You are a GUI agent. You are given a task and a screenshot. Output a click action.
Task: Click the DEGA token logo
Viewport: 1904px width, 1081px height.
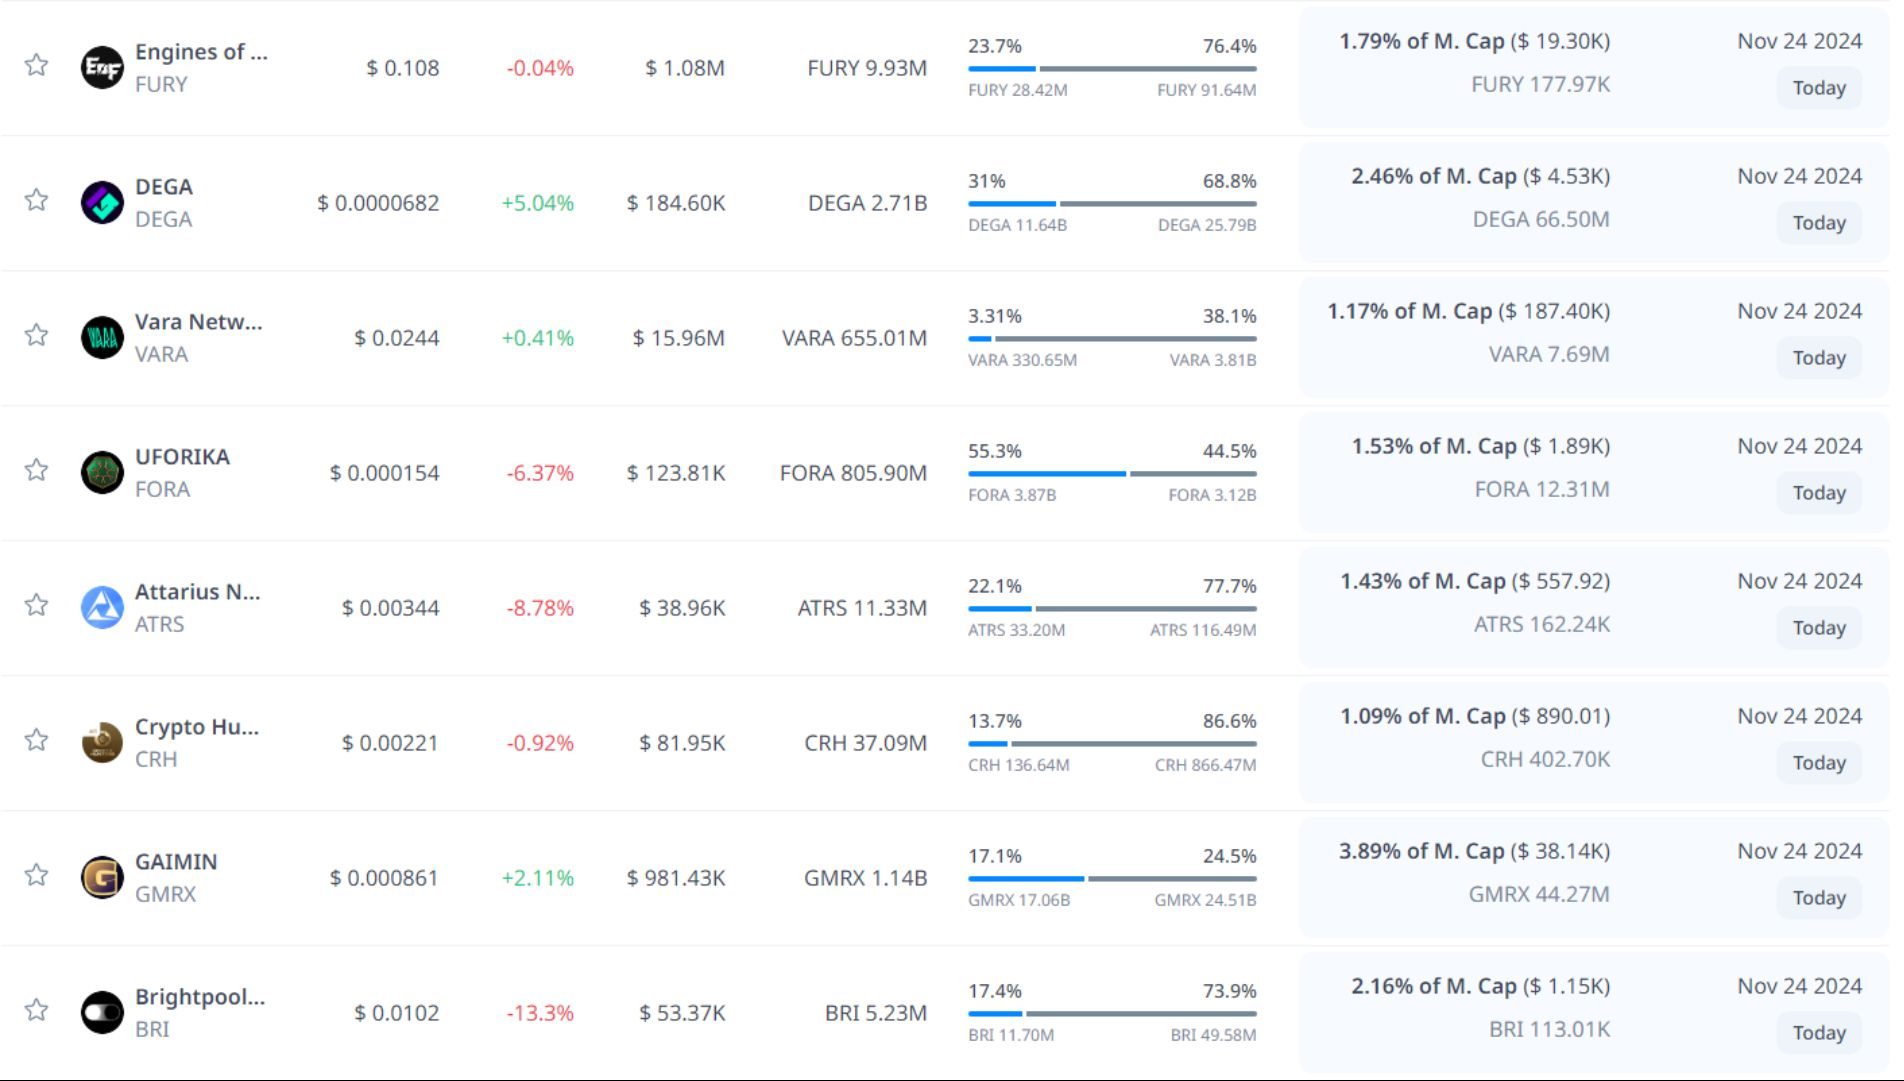(102, 203)
